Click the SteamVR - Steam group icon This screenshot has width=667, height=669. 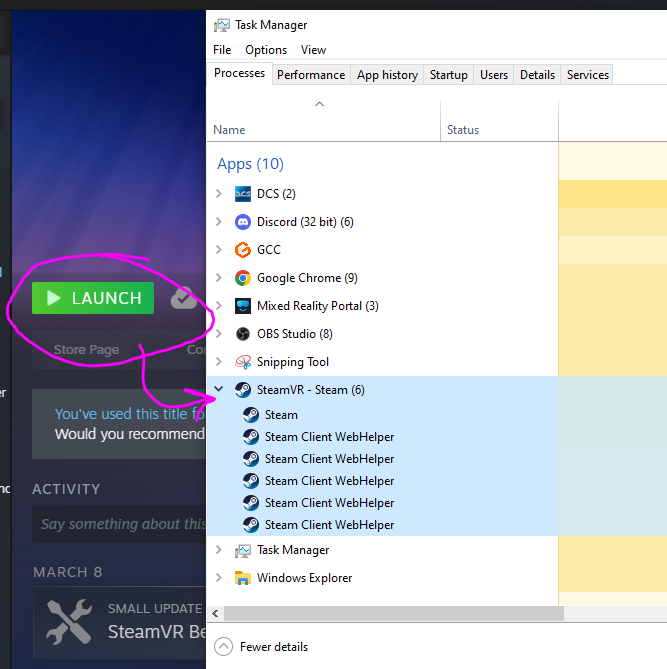(x=243, y=390)
